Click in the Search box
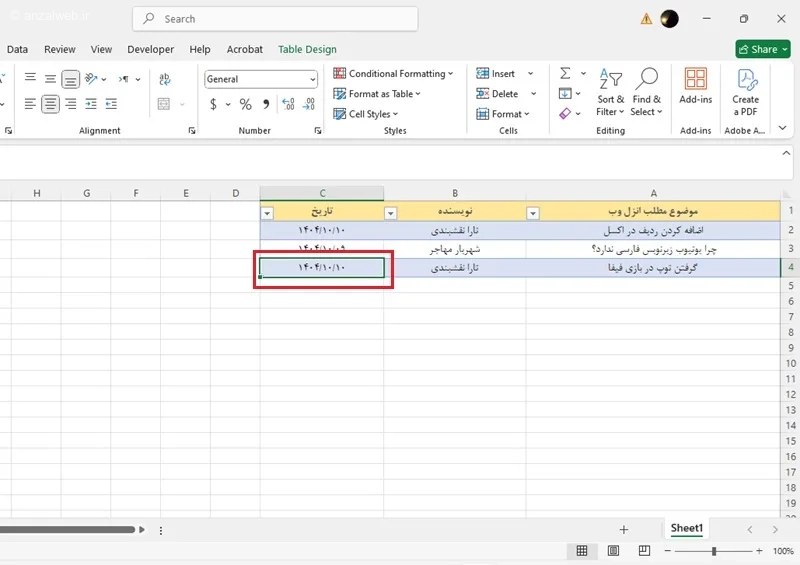This screenshot has width=800, height=565. (275, 19)
